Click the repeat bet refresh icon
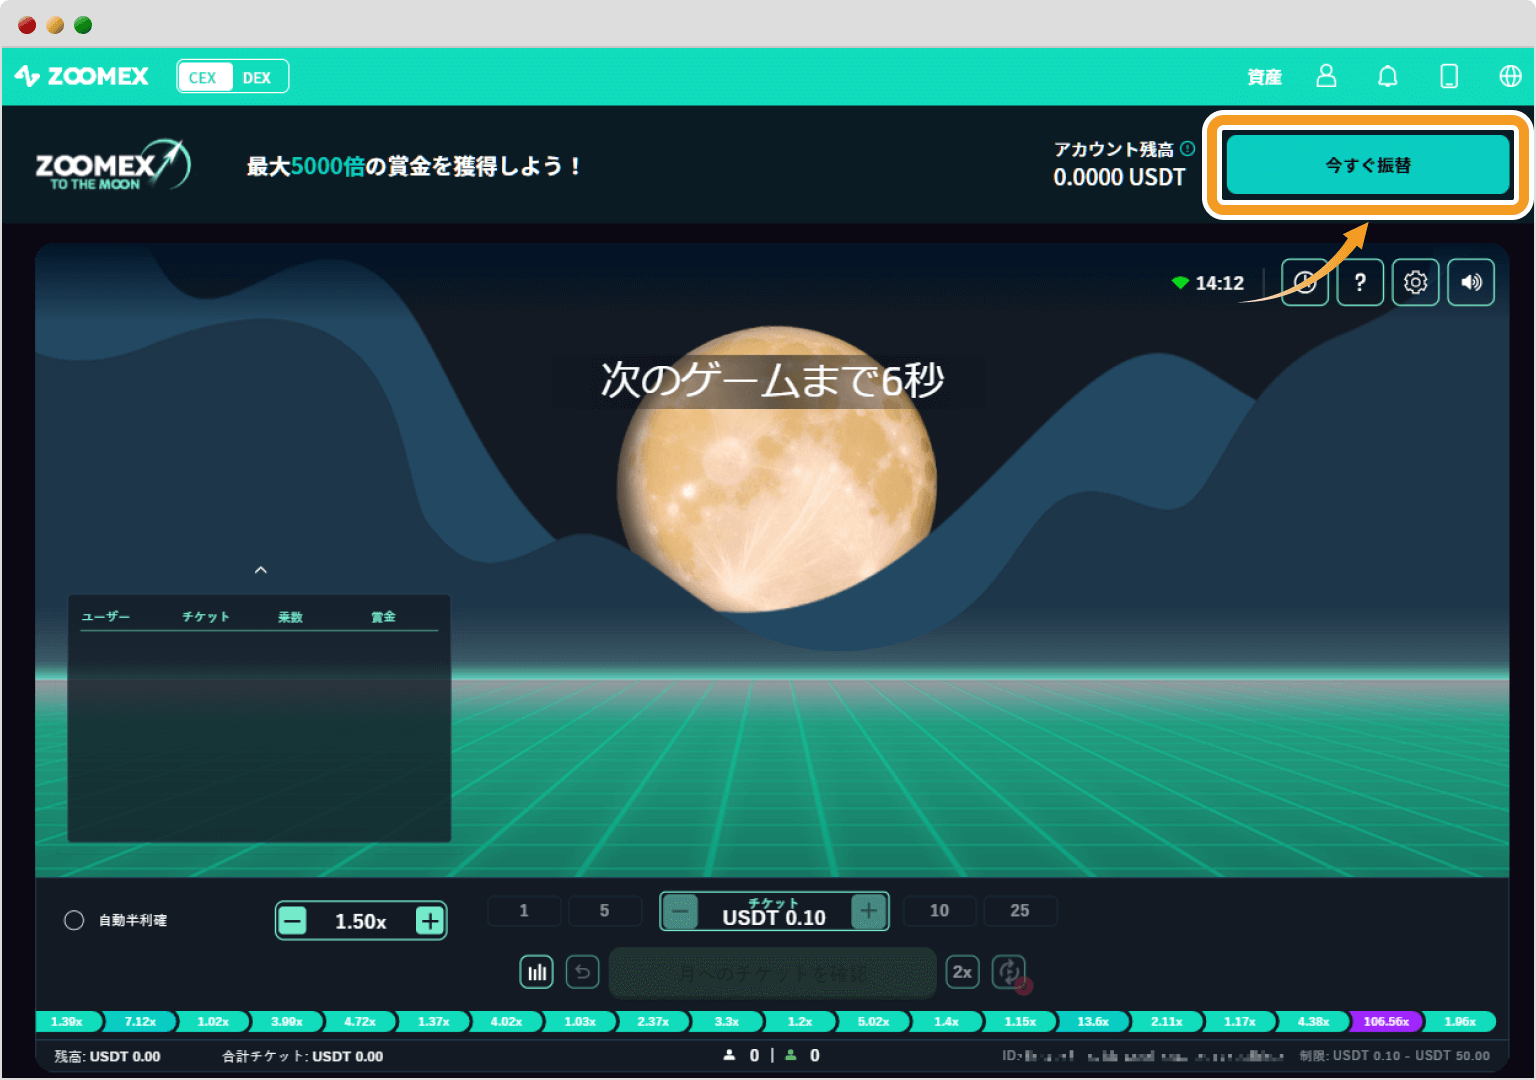The image size is (1536, 1080). click(x=1008, y=971)
